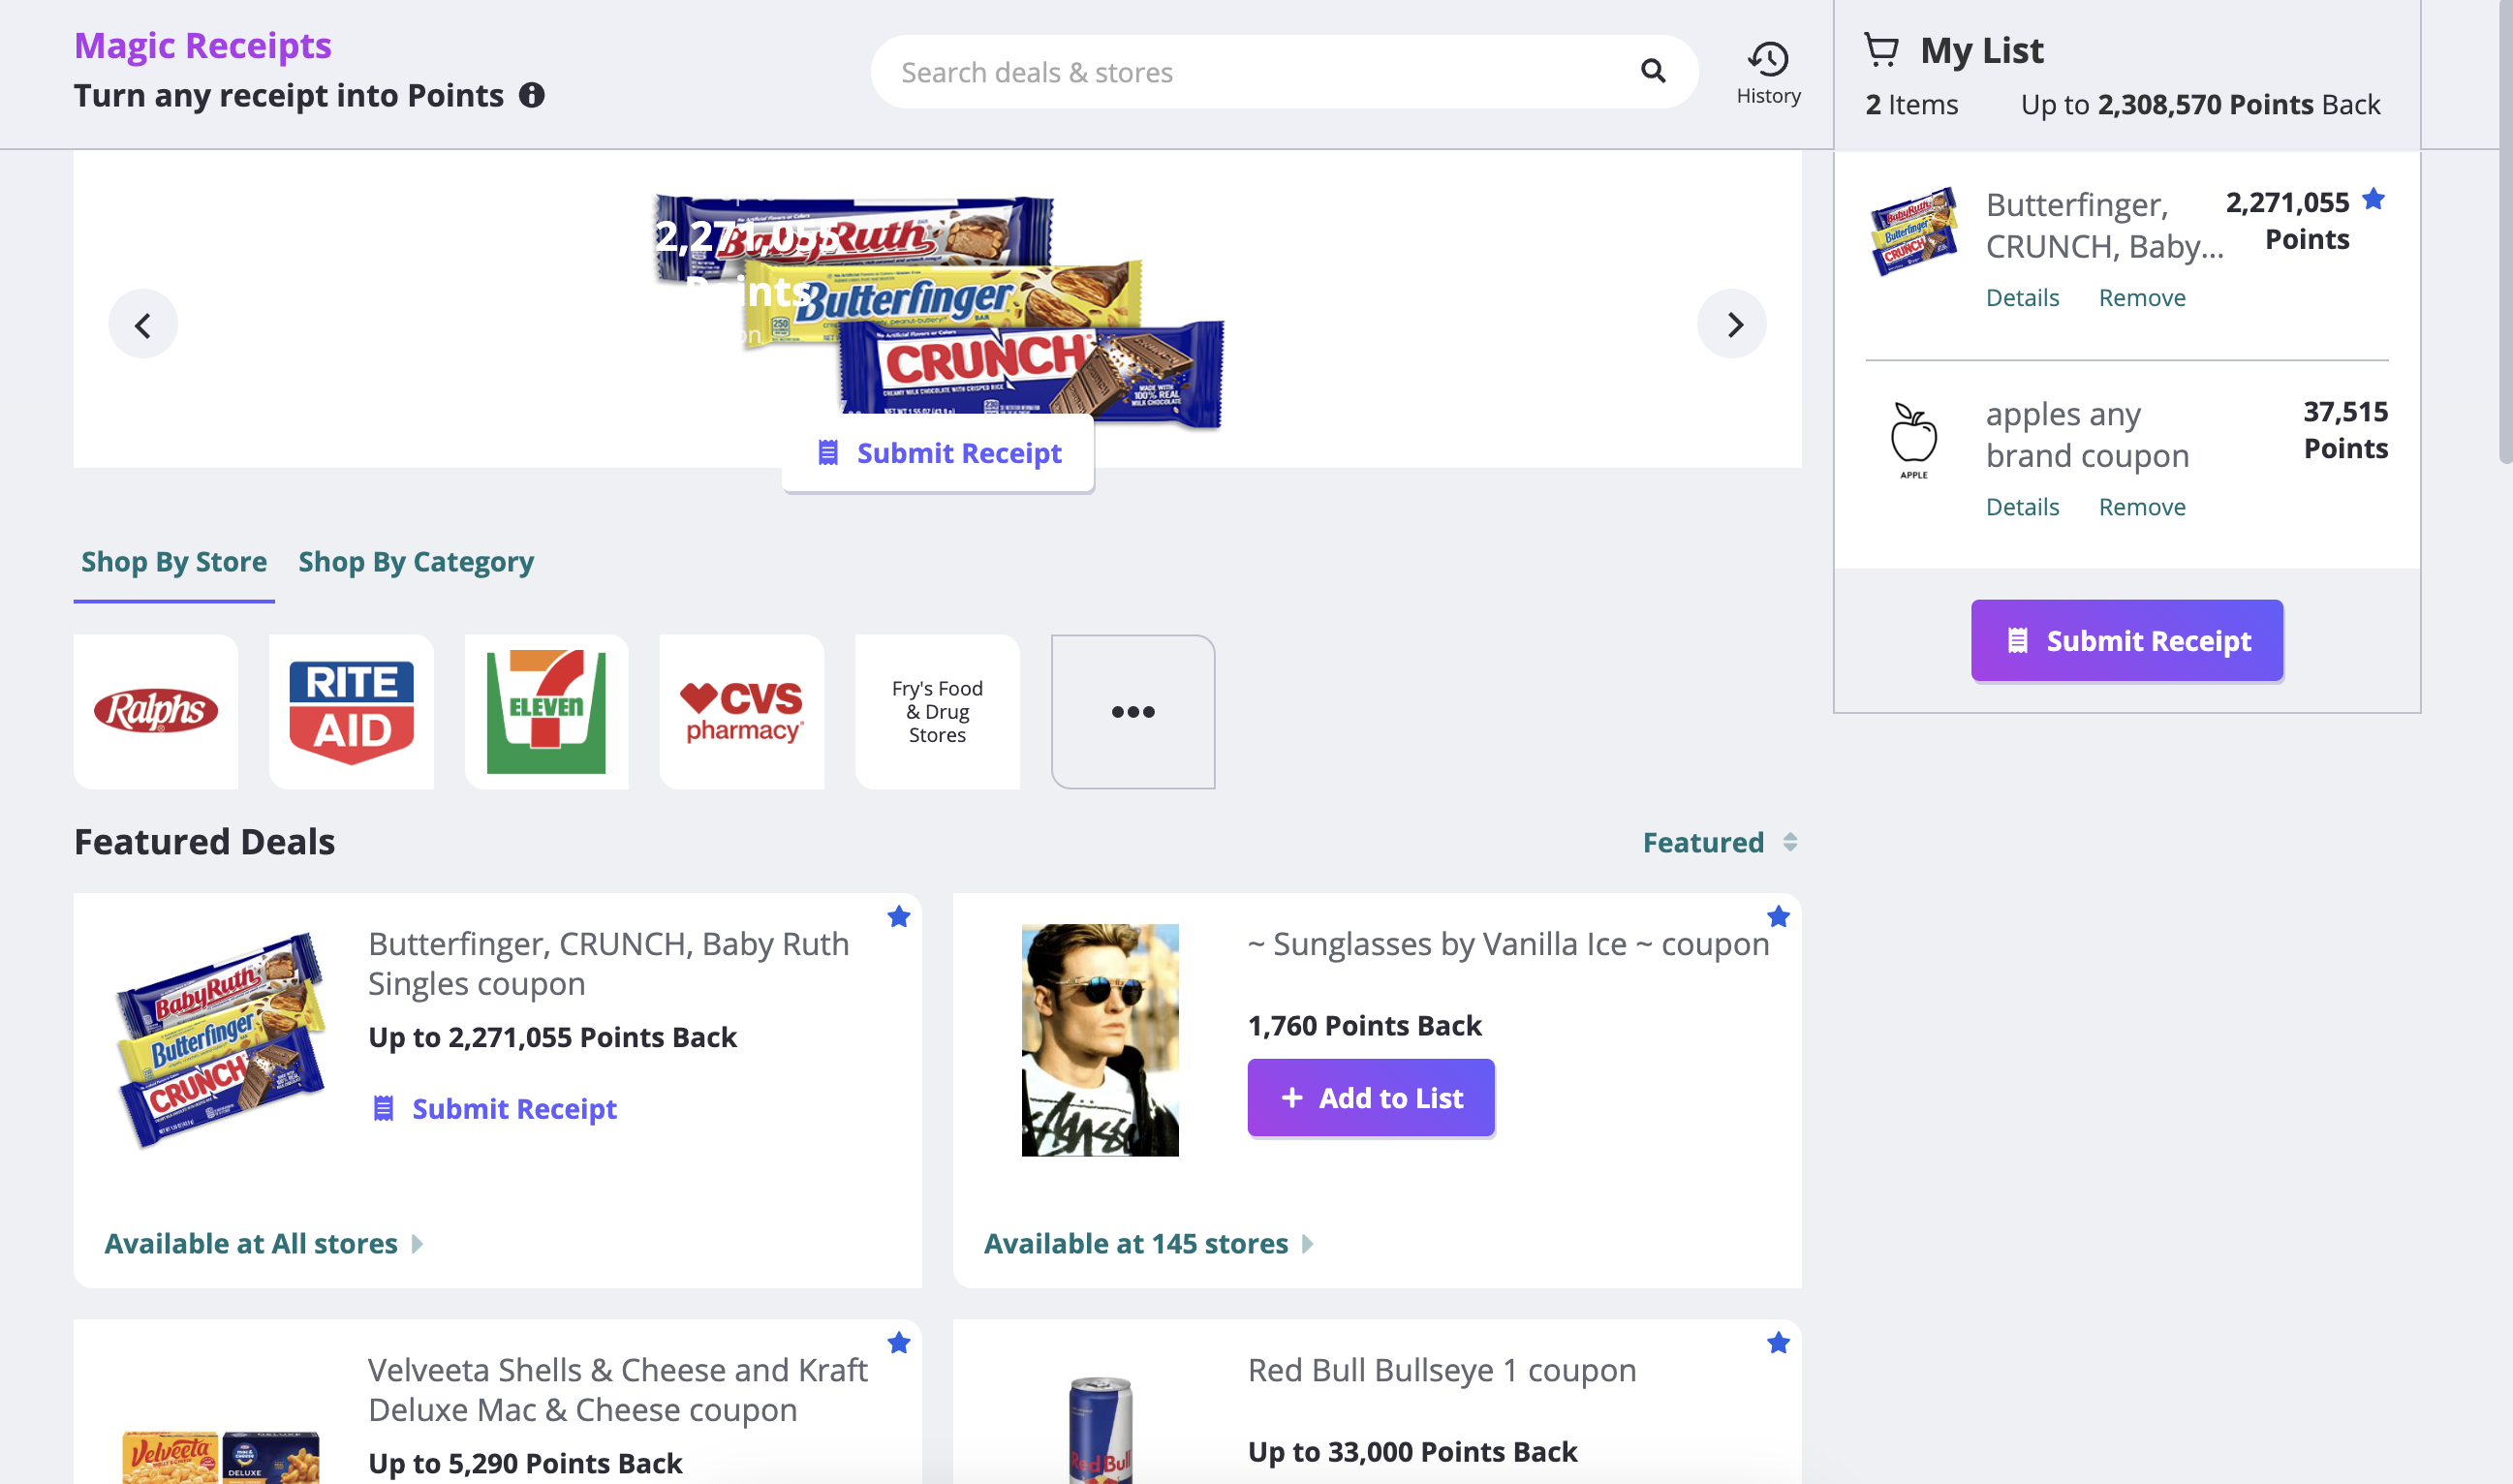Select the Ralphs store logo
2513x1484 pixels.
(x=156, y=710)
